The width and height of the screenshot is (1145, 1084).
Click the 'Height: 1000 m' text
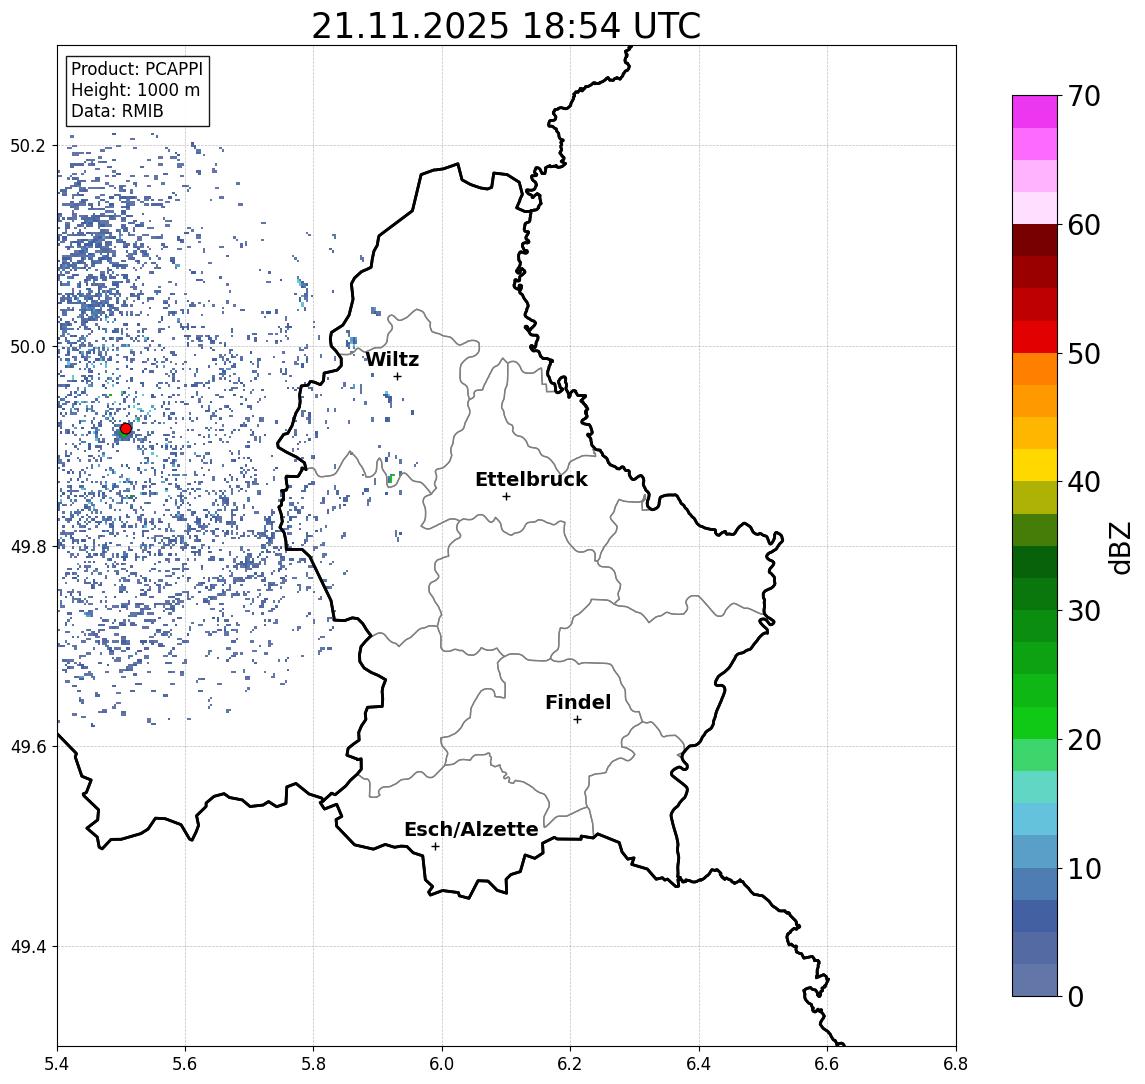point(135,91)
